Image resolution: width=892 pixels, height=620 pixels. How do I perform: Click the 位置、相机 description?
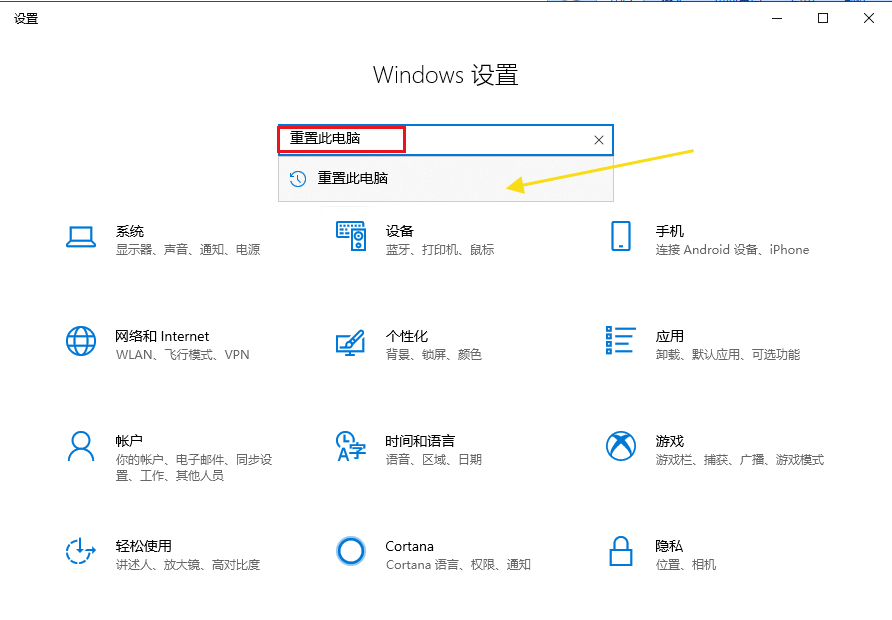(685, 565)
